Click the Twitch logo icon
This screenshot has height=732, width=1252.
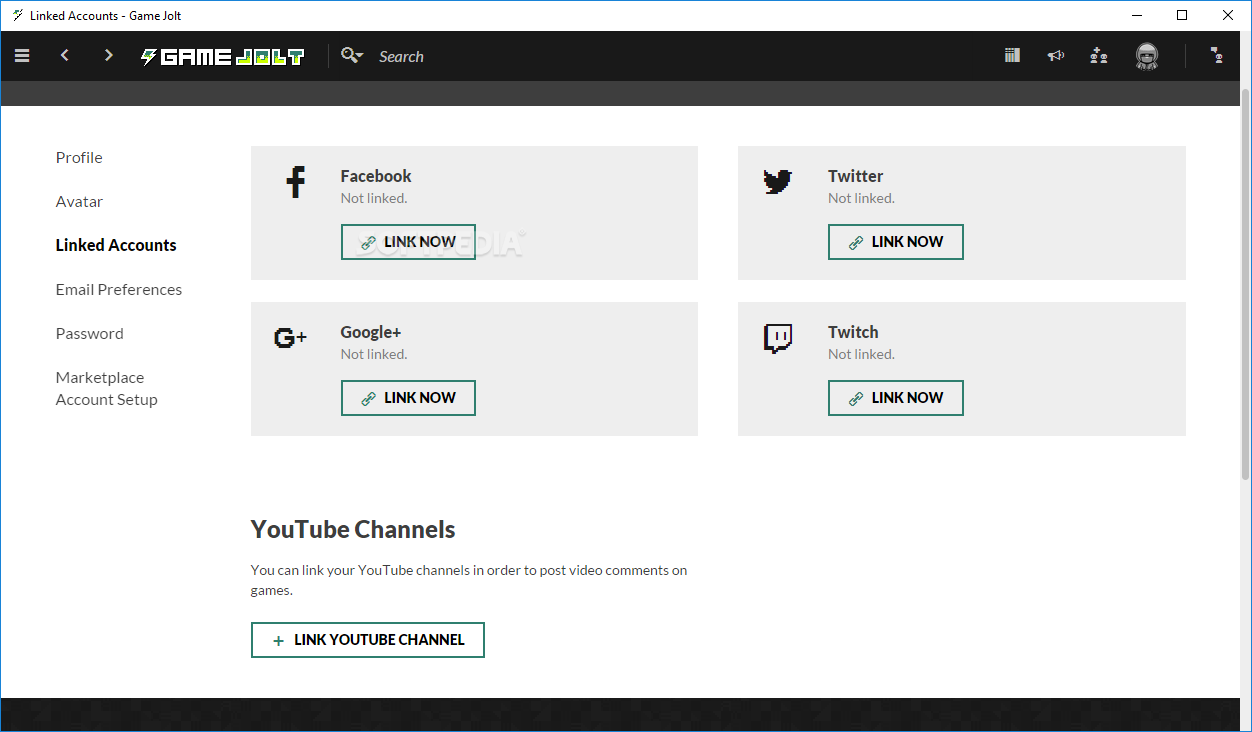(778, 338)
